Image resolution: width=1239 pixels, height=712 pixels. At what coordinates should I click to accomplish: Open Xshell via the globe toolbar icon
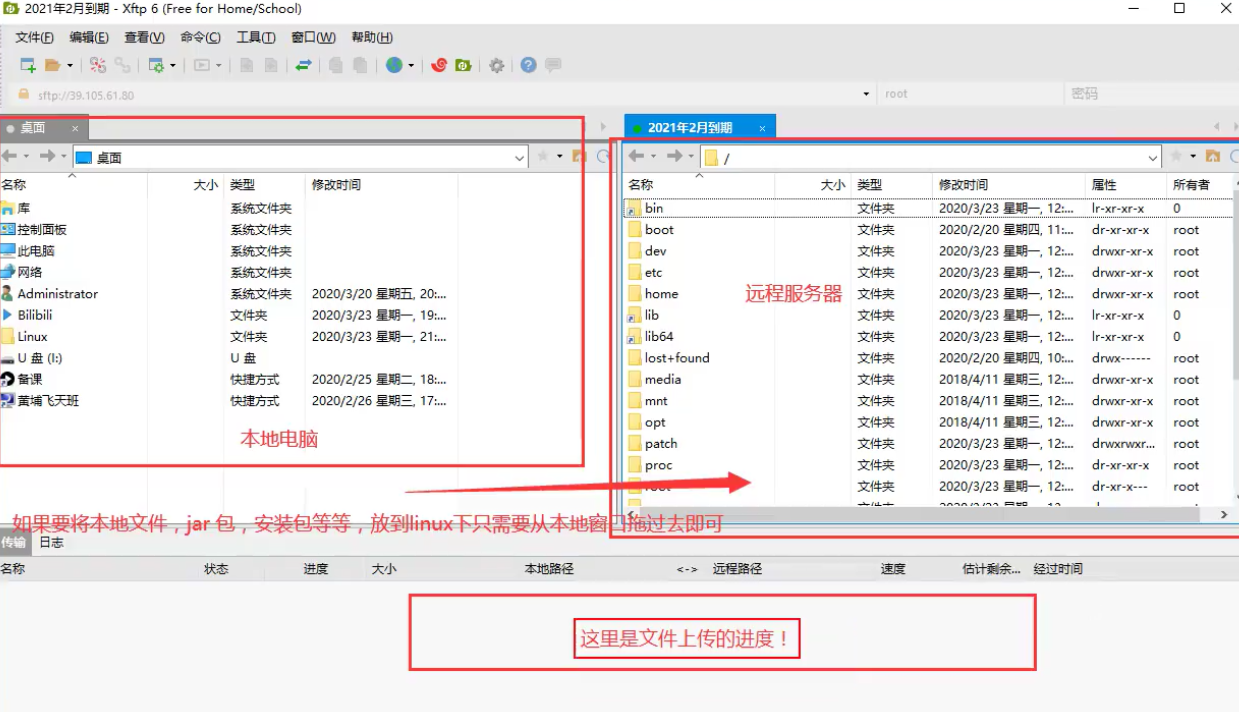pyautogui.click(x=395, y=65)
